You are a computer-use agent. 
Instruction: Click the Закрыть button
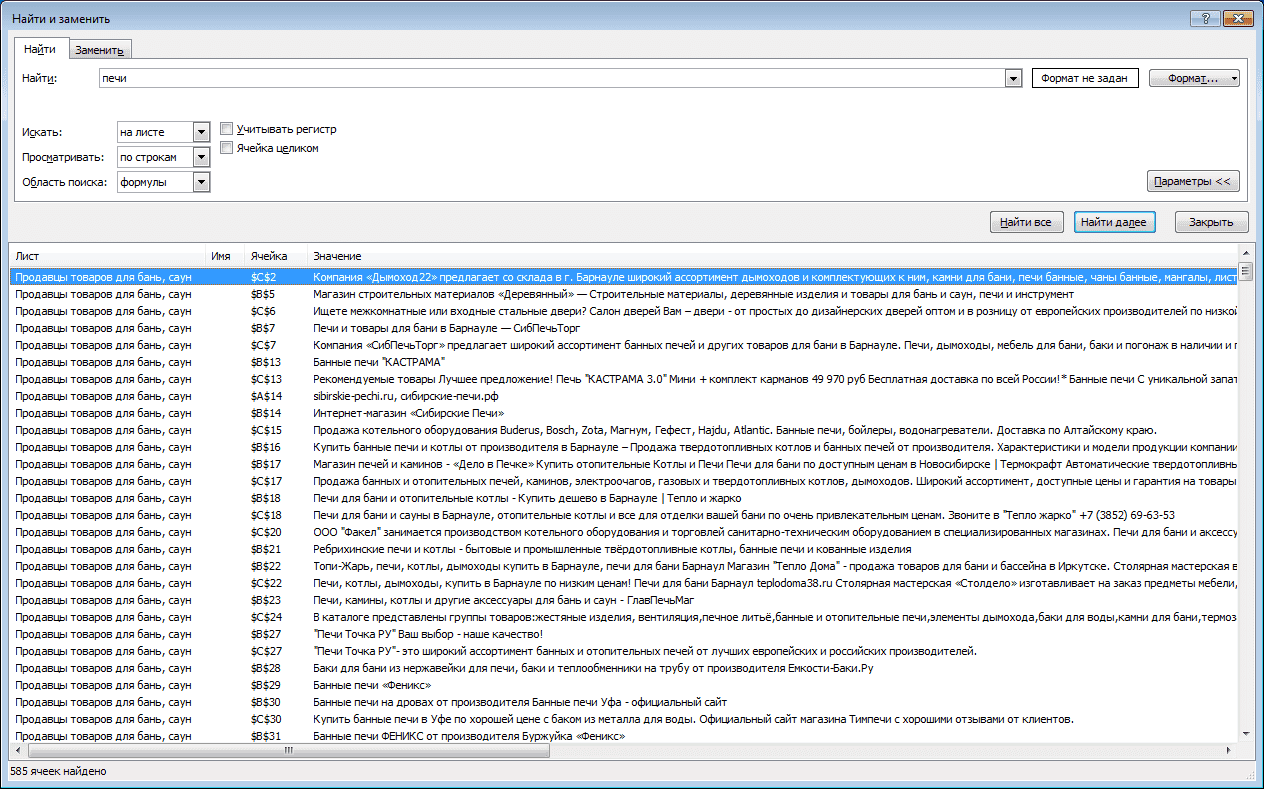(1211, 222)
